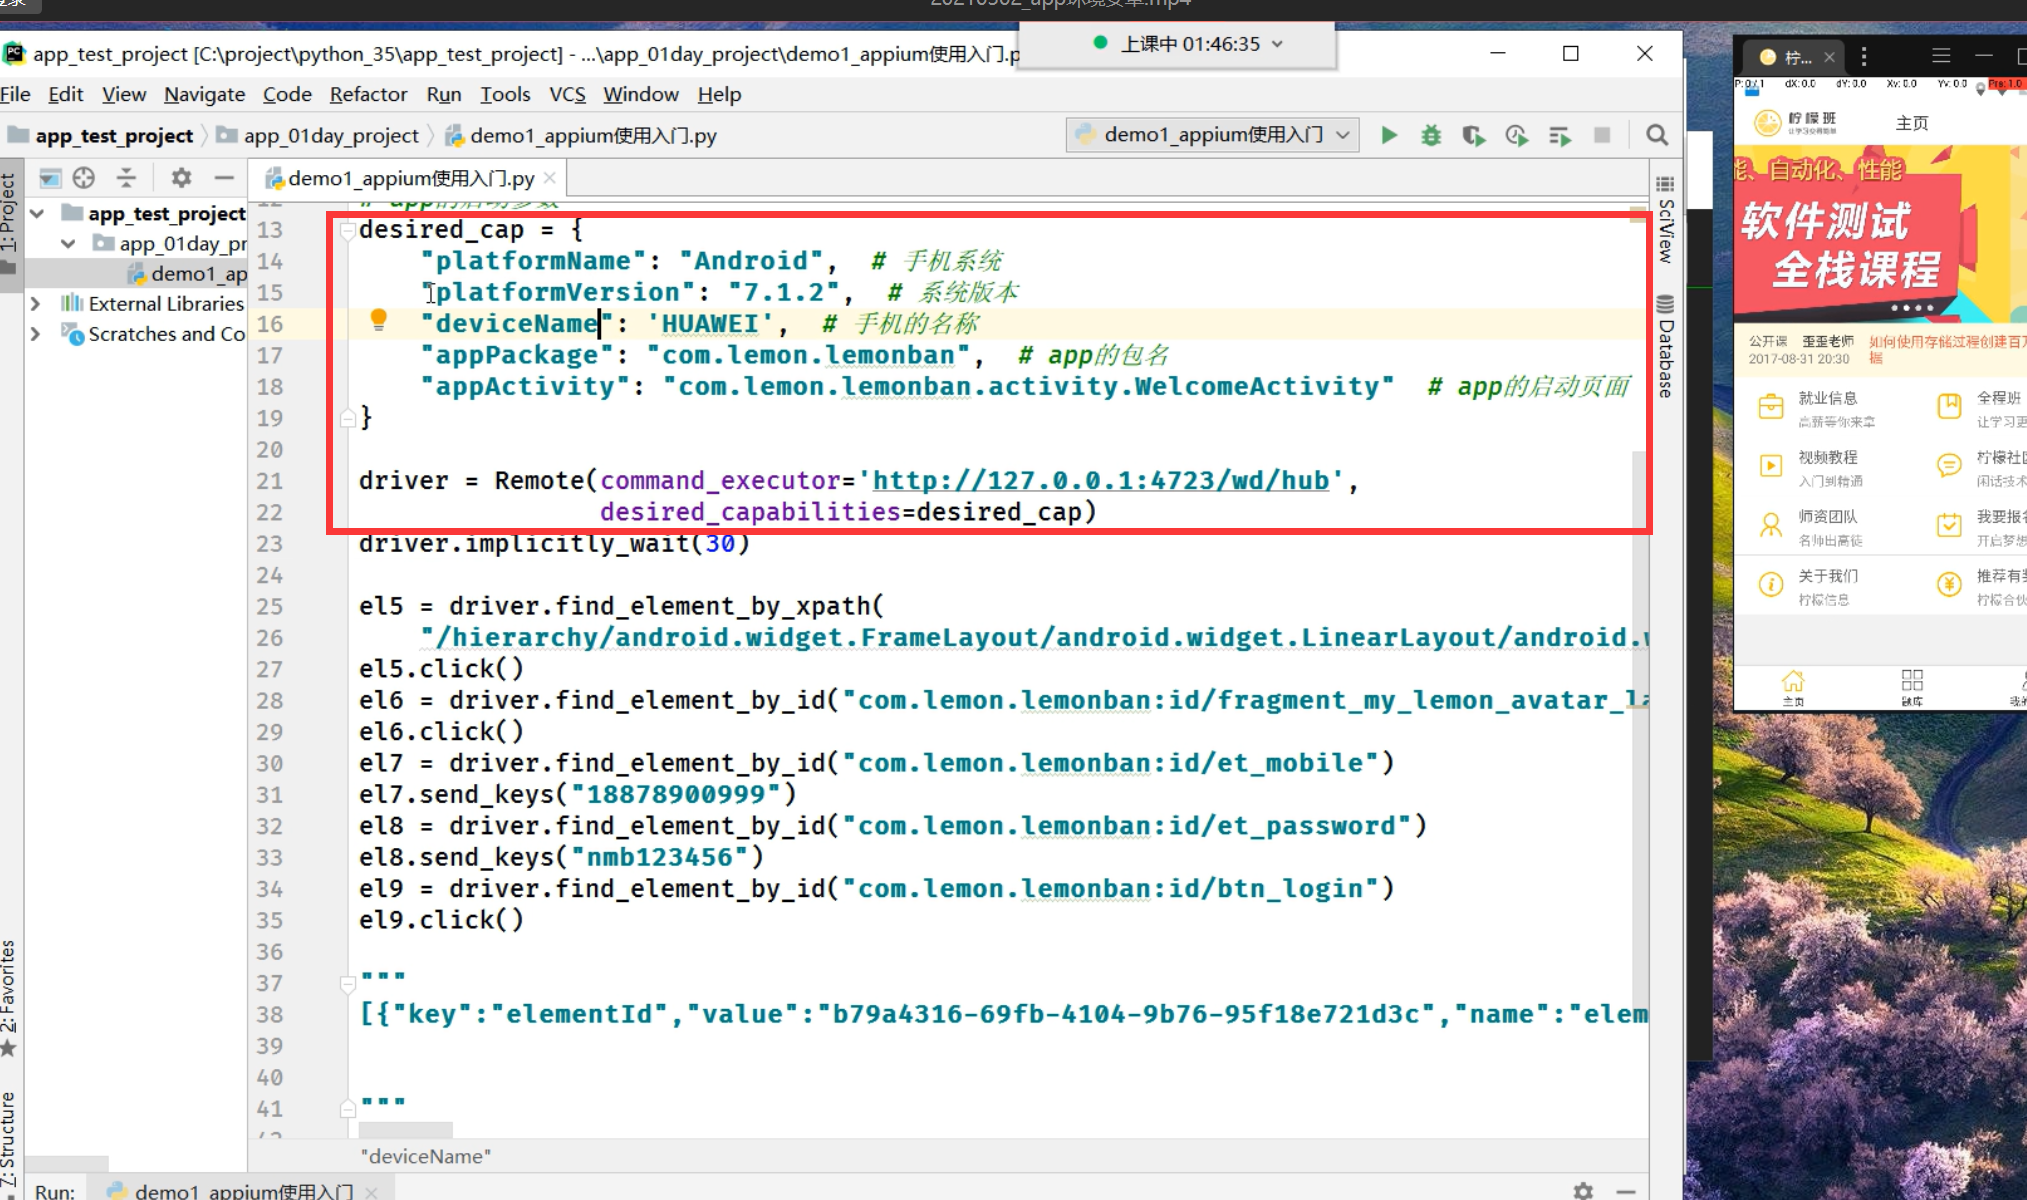Close the demo1_appium editor tab
Image resolution: width=2027 pixels, height=1200 pixels.
point(550,178)
